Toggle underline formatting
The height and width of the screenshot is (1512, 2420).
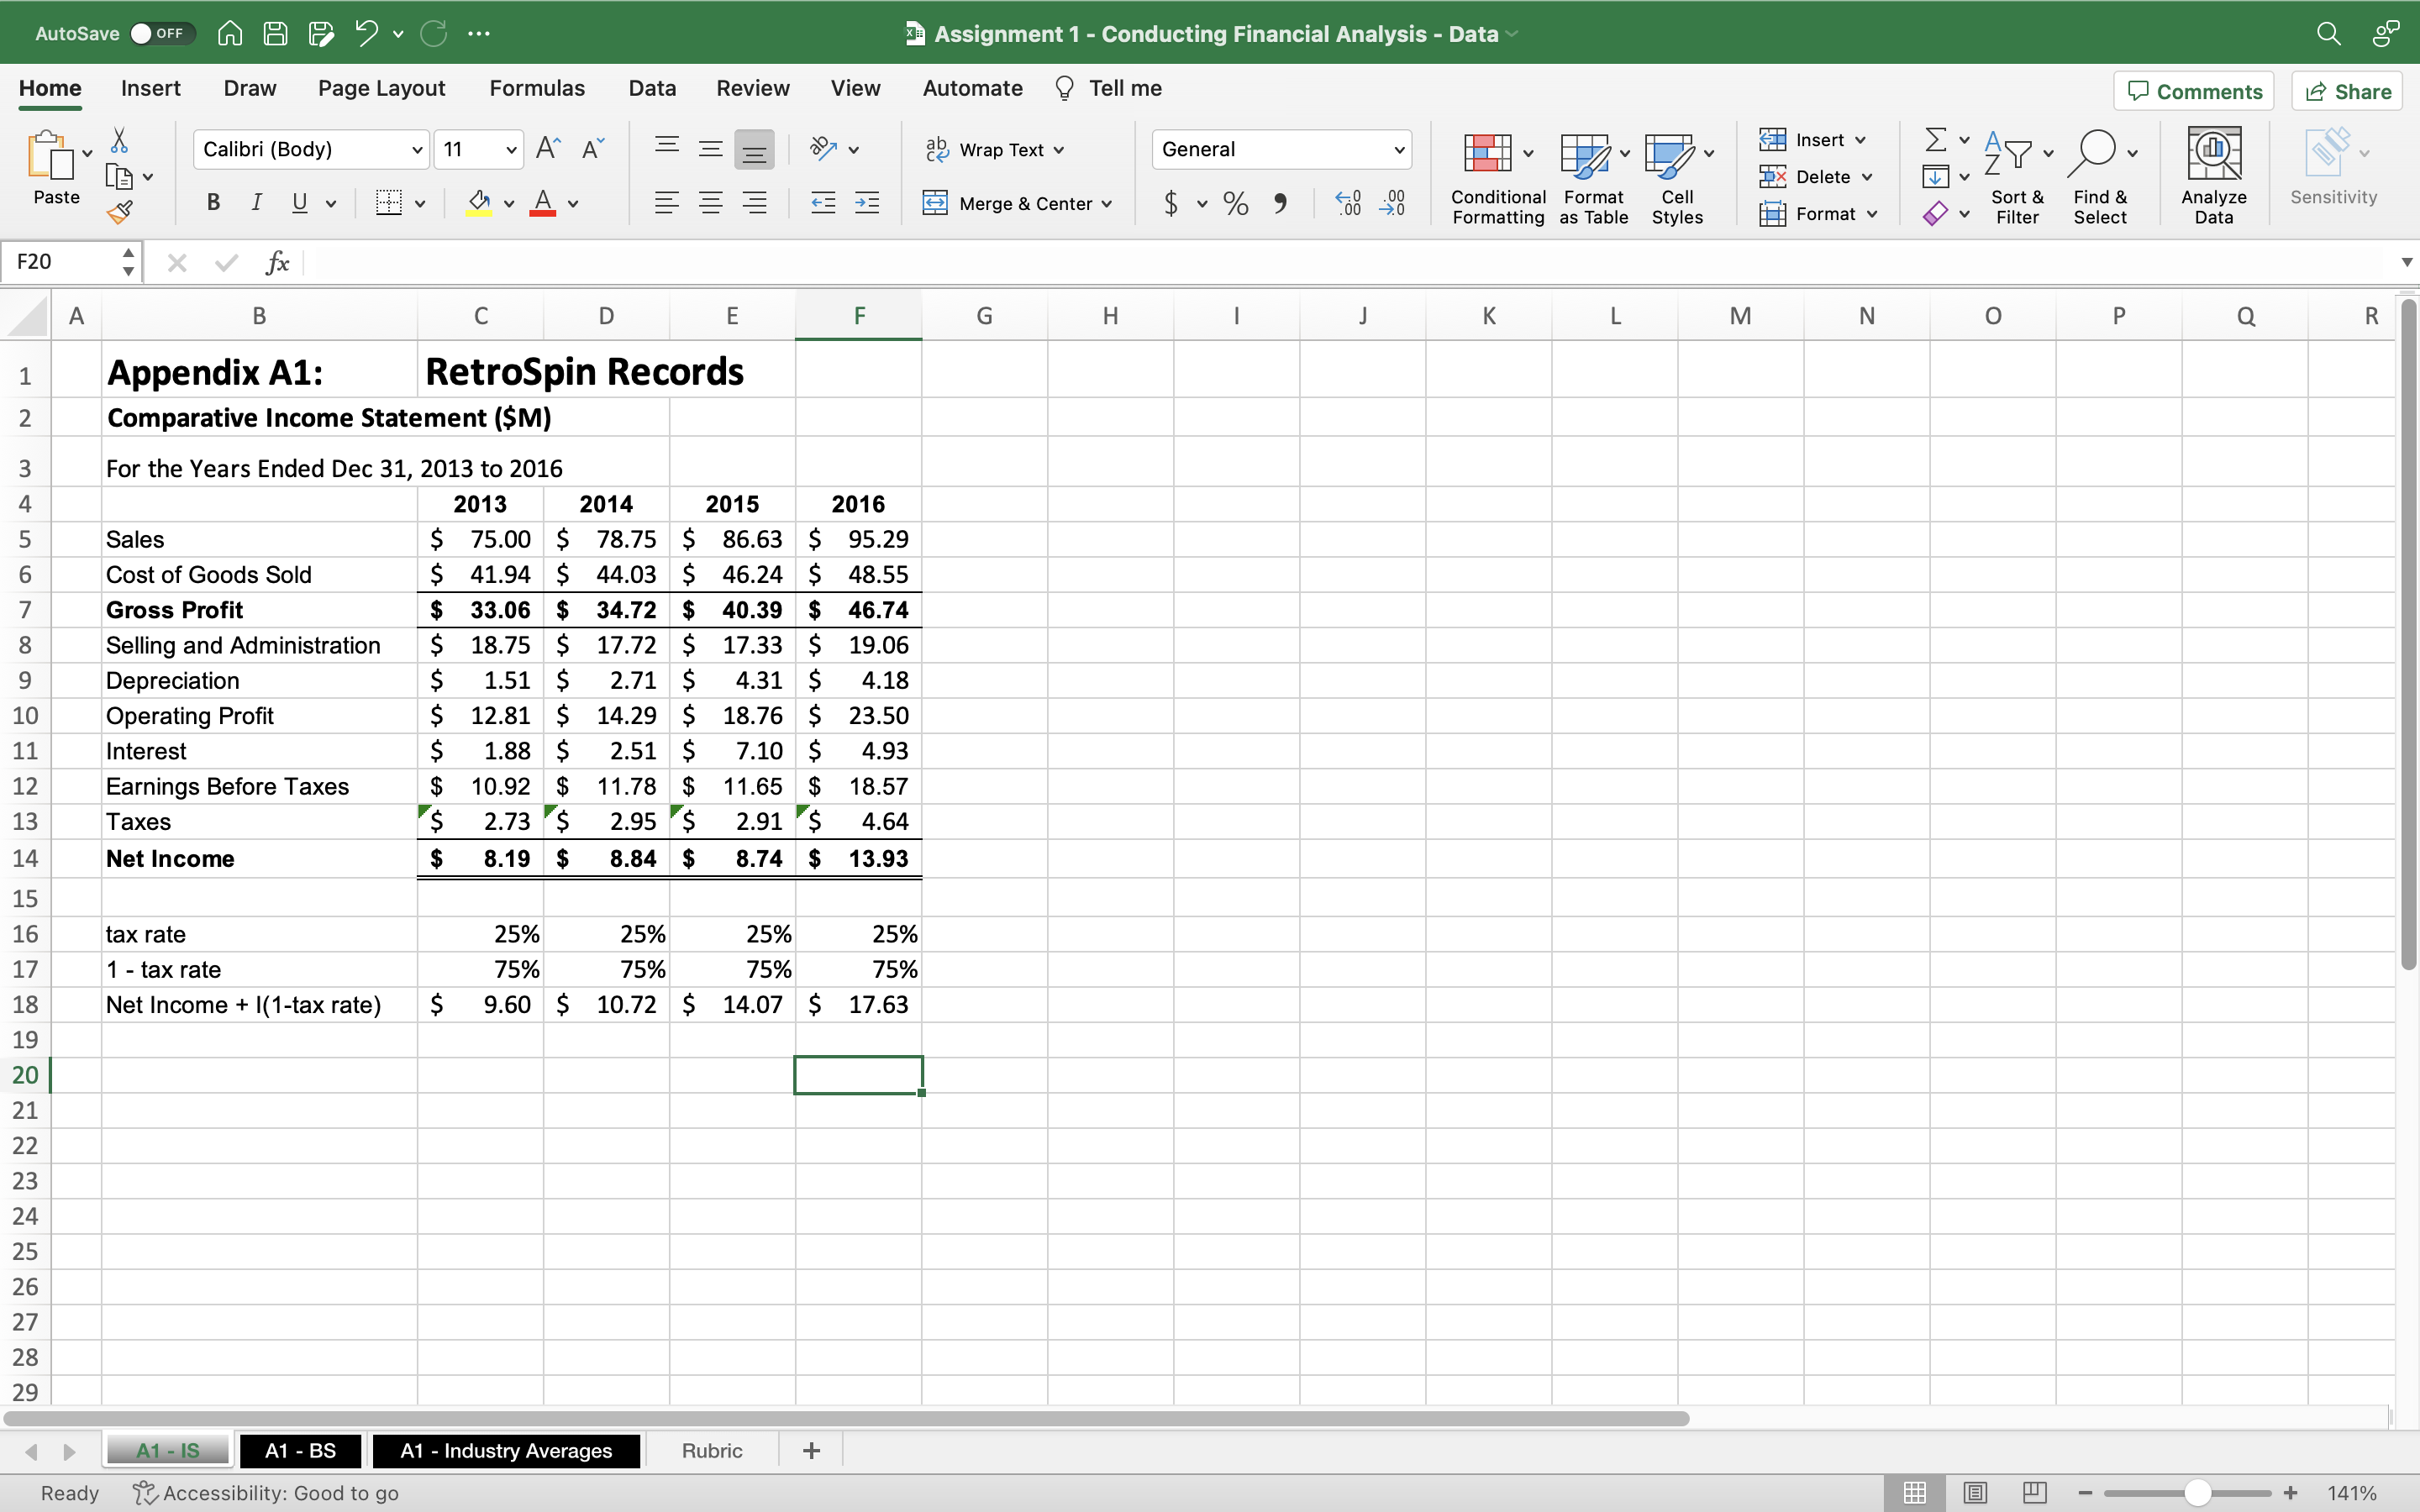point(300,202)
